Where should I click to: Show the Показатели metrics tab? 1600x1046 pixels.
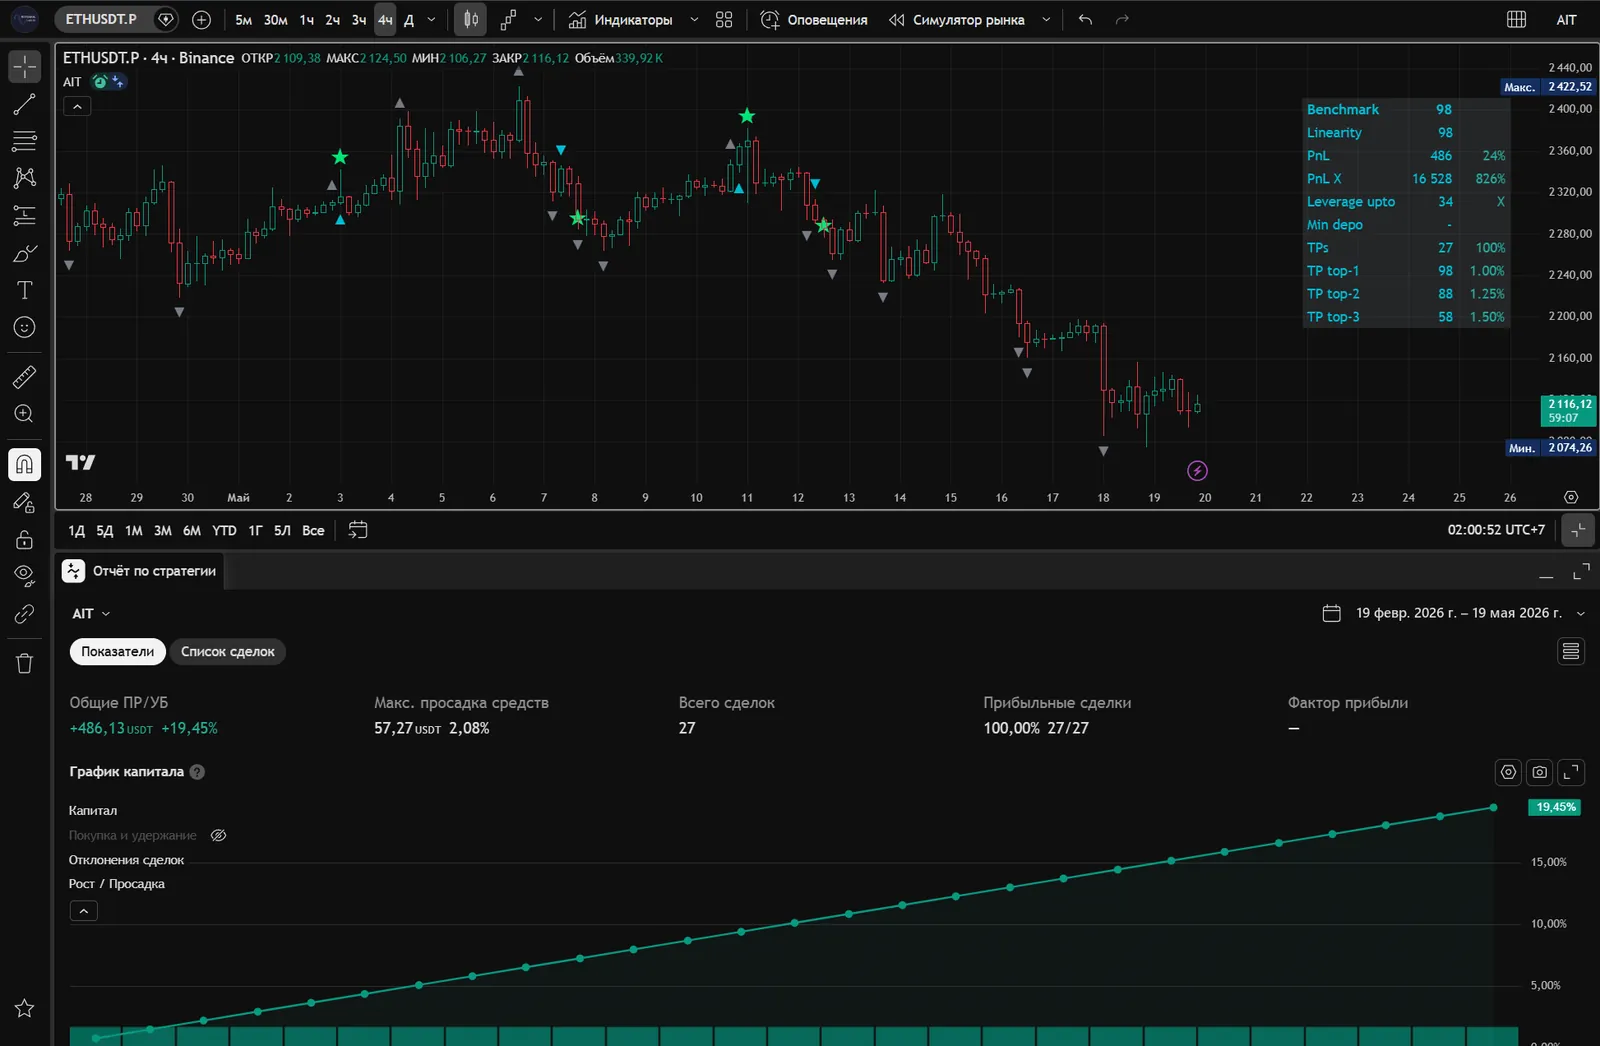click(x=117, y=652)
